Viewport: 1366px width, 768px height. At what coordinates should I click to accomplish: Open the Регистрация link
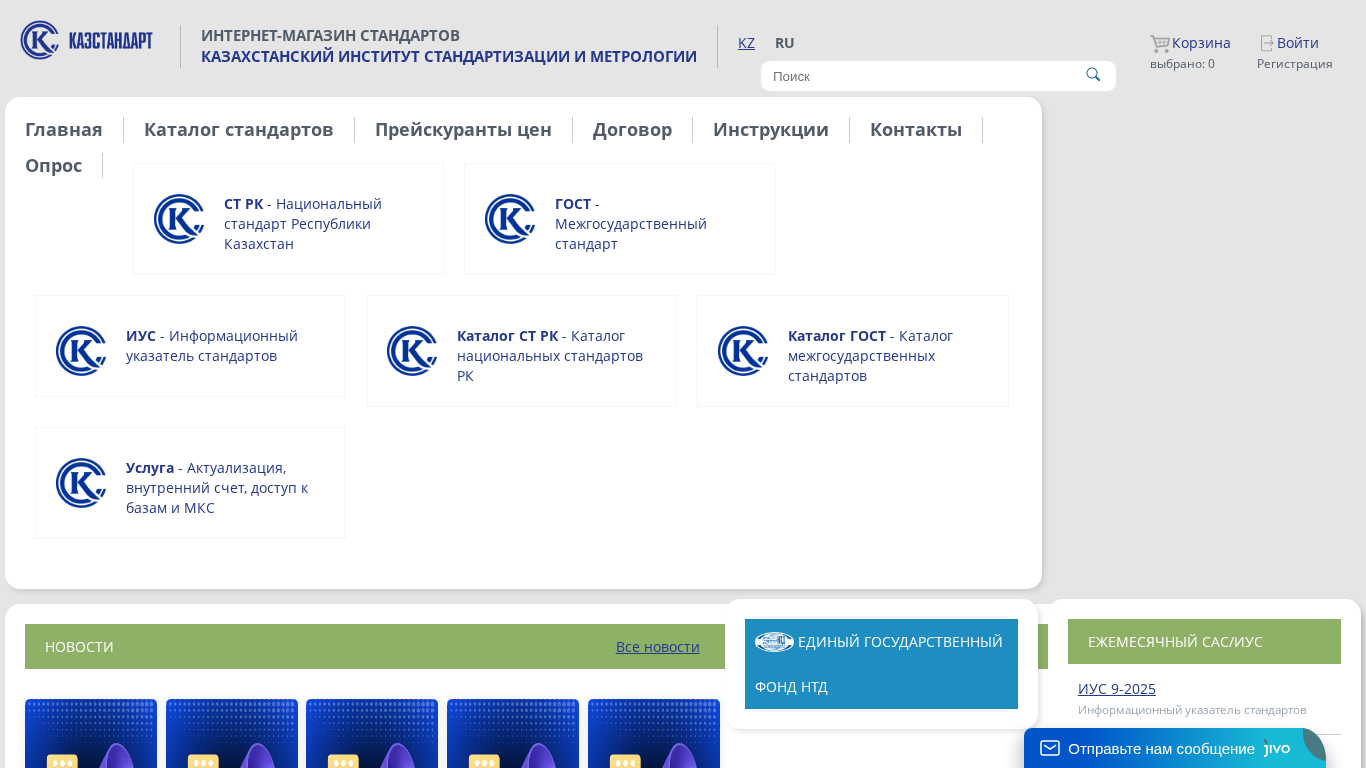point(1294,64)
